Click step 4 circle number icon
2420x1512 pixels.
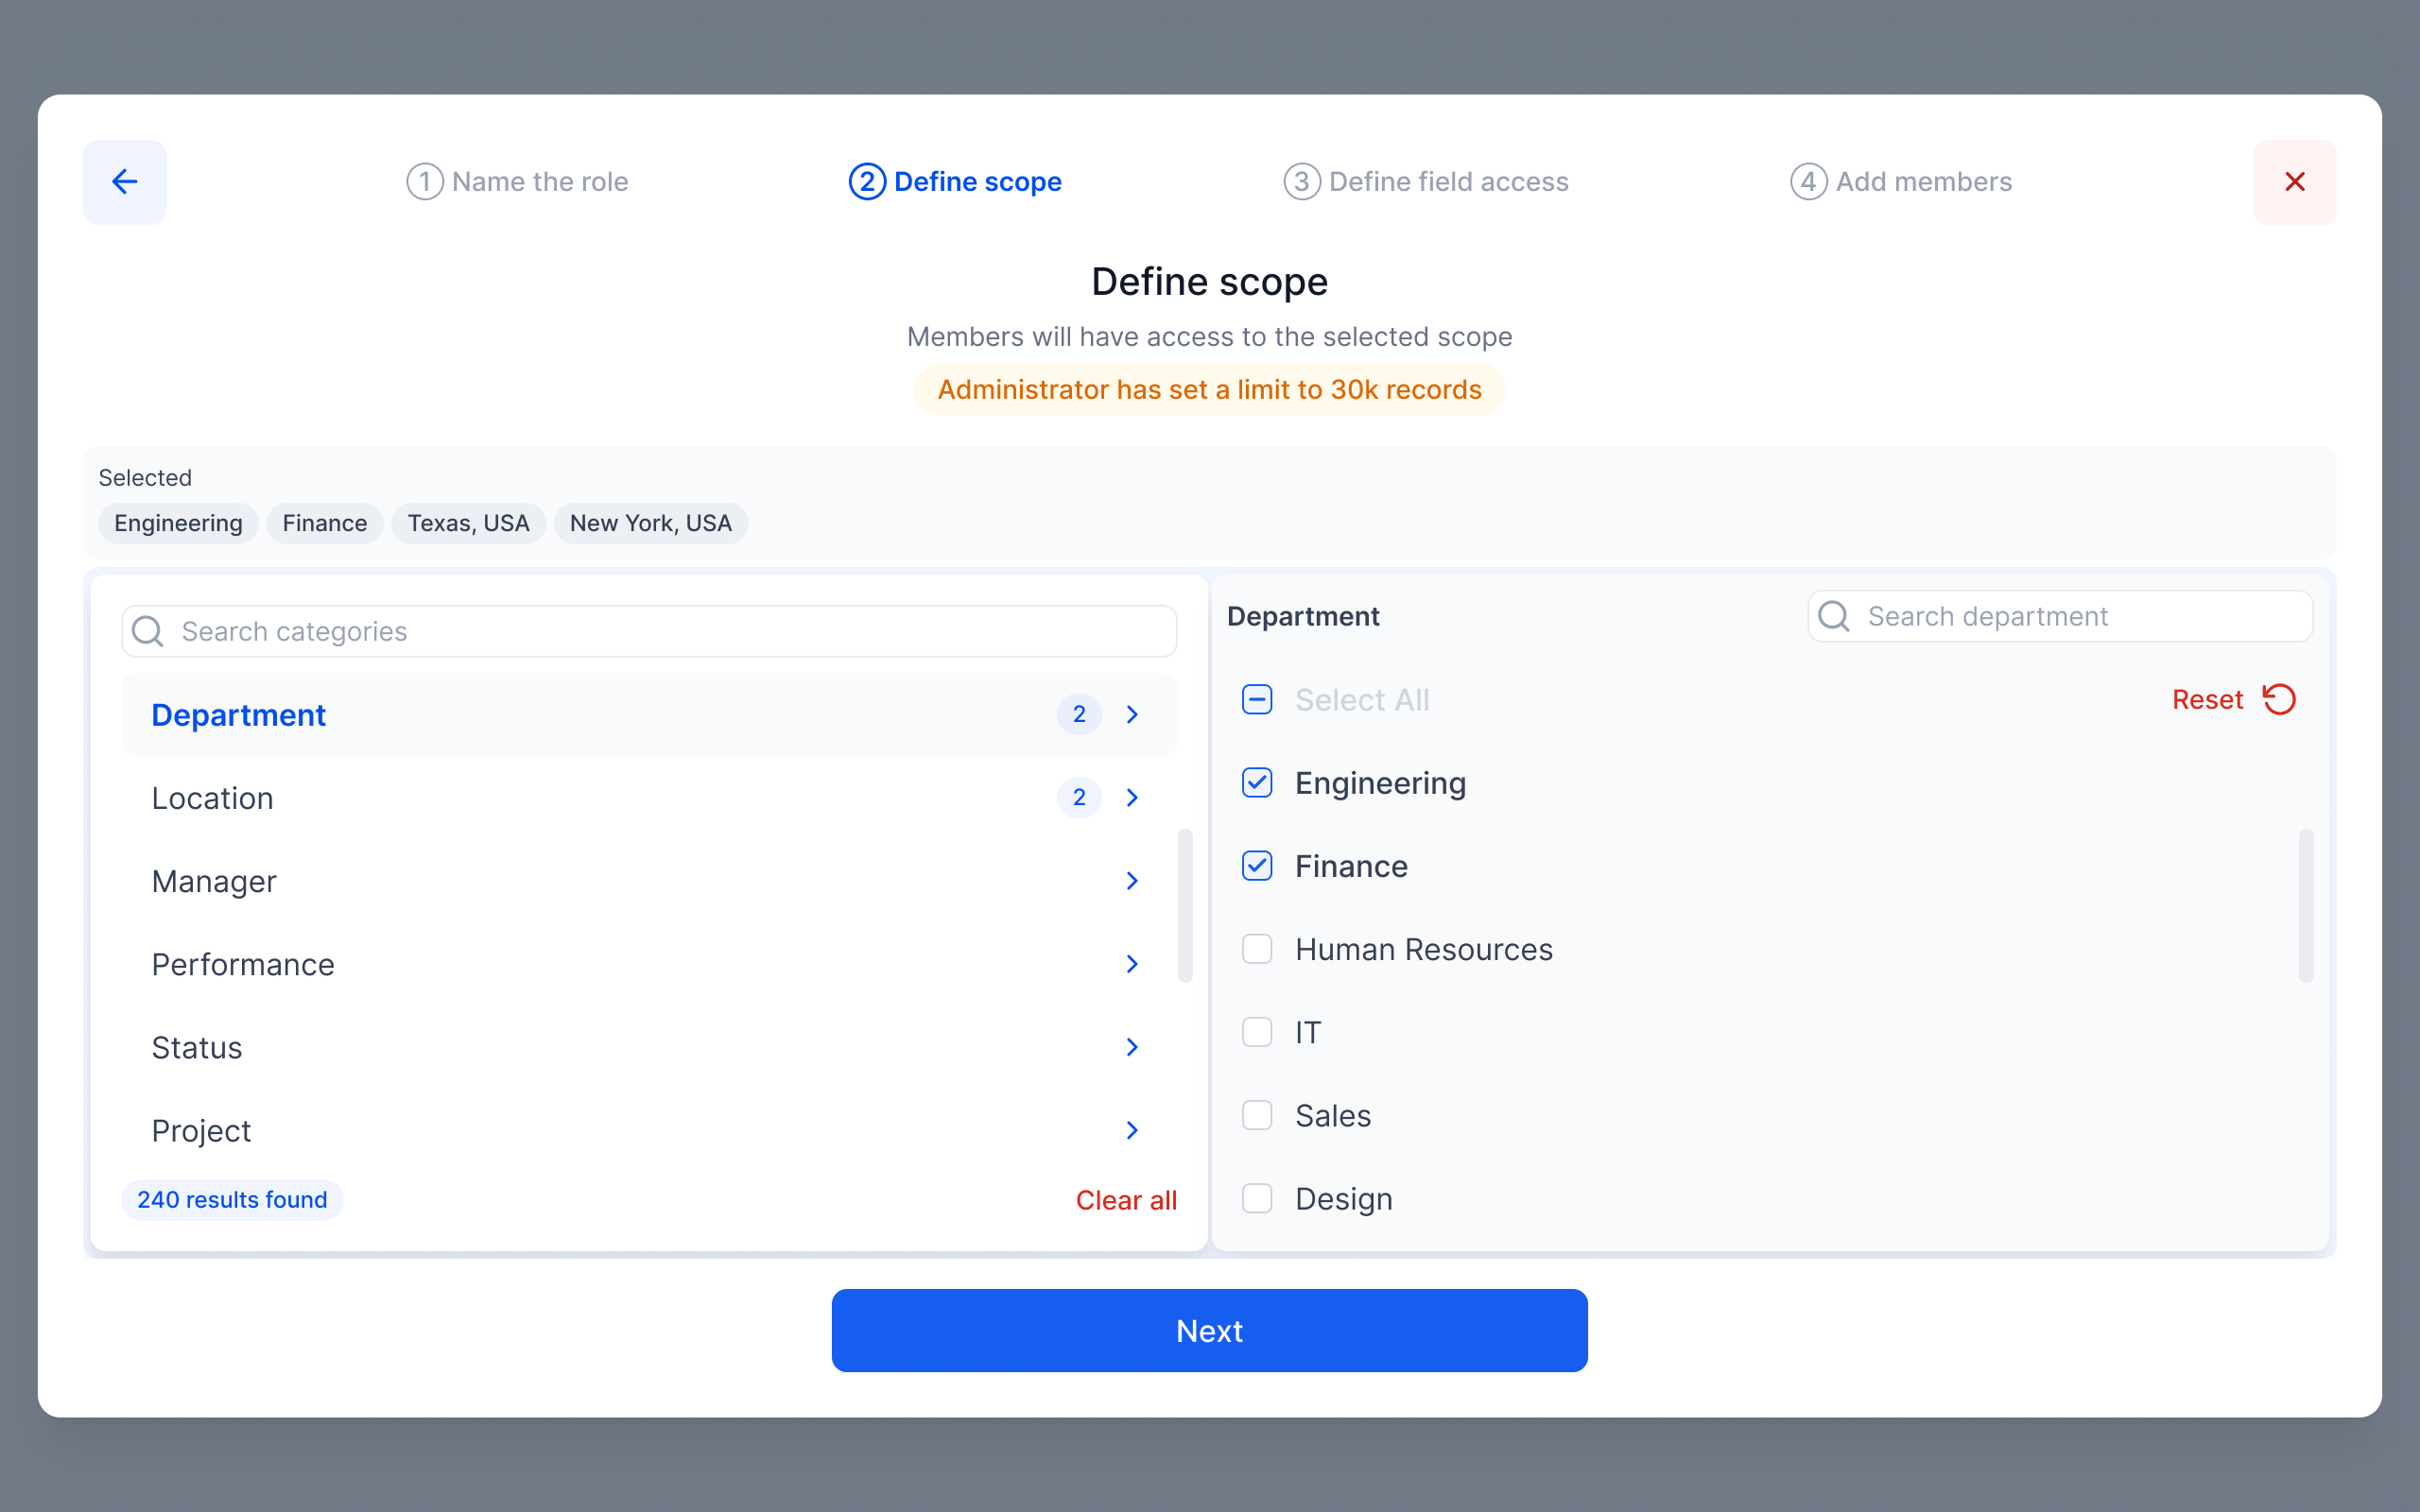[x=1809, y=181]
